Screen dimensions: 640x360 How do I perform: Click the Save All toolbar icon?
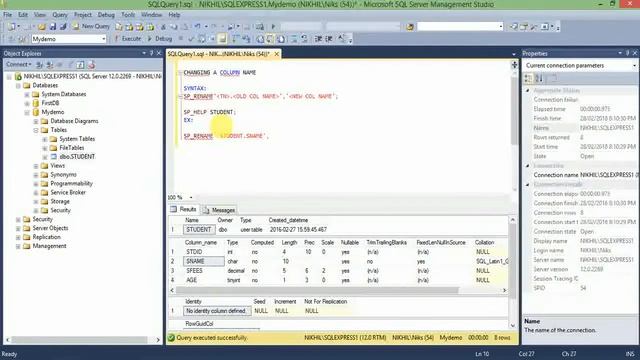pos(63,27)
